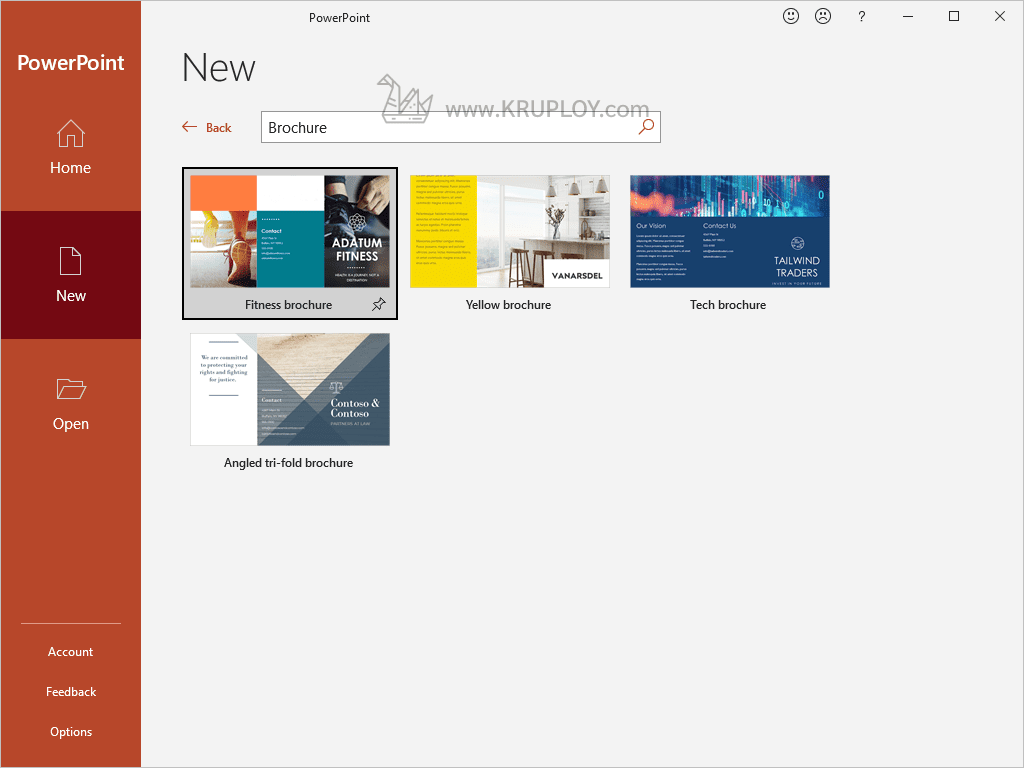The height and width of the screenshot is (768, 1024).
Task: Click the "Angled tri-fold brochure" caption text
Action: click(x=289, y=463)
